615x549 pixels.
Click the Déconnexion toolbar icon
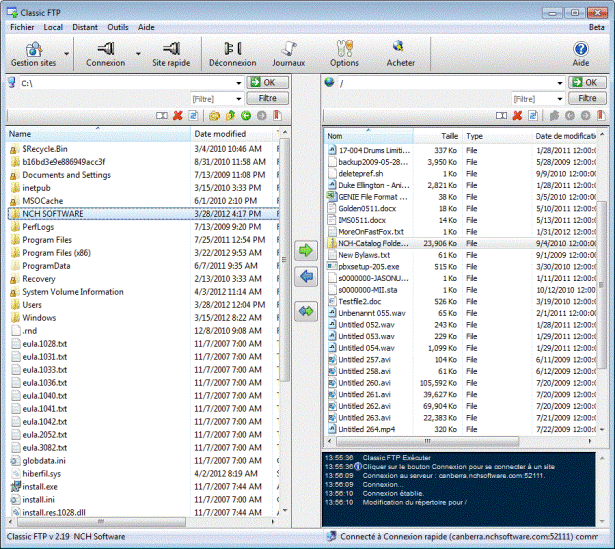tap(233, 54)
